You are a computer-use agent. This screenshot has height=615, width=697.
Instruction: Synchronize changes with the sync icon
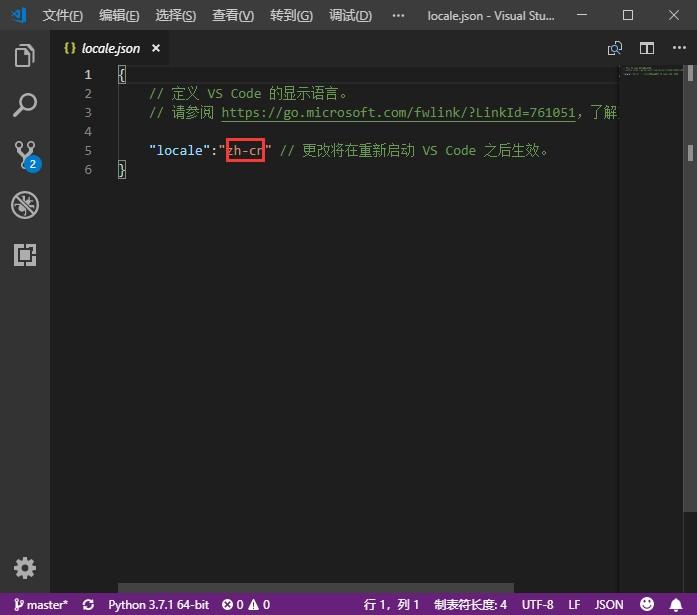point(88,605)
